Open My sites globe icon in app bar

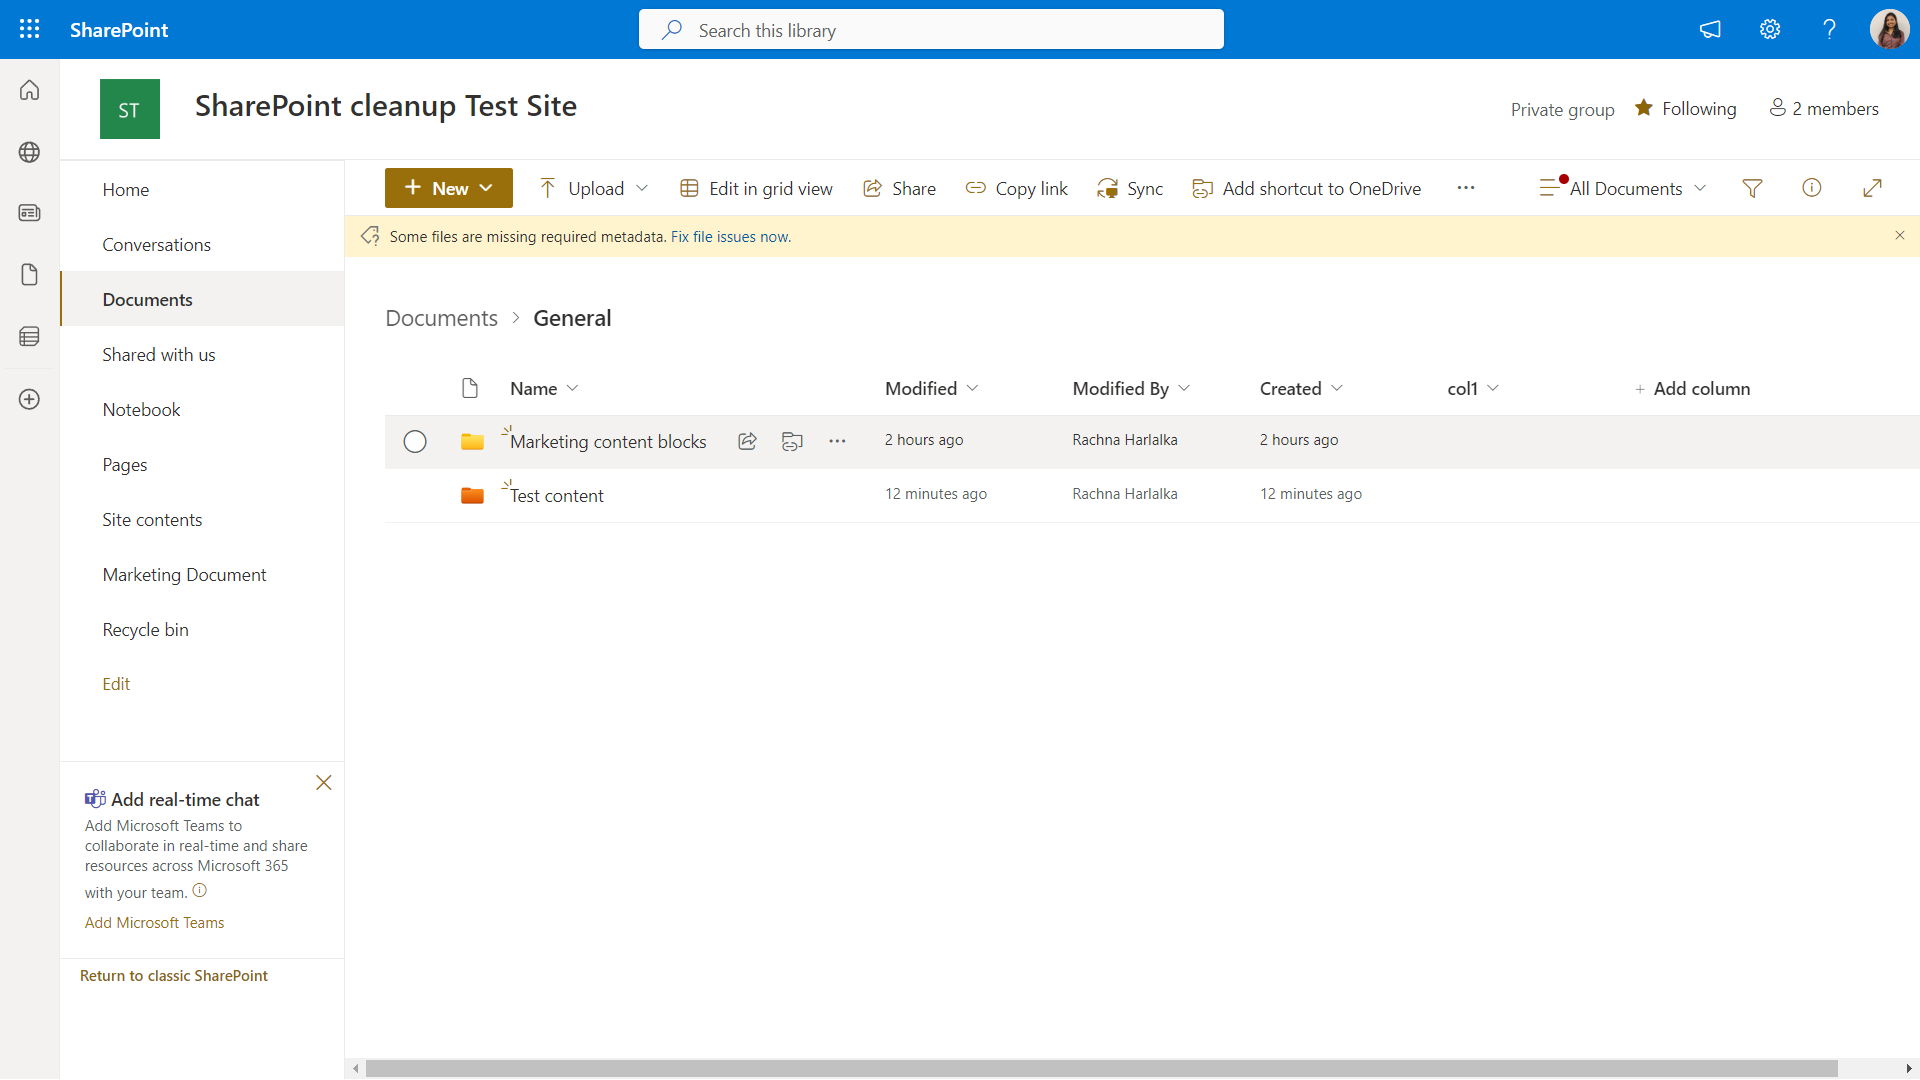point(30,152)
